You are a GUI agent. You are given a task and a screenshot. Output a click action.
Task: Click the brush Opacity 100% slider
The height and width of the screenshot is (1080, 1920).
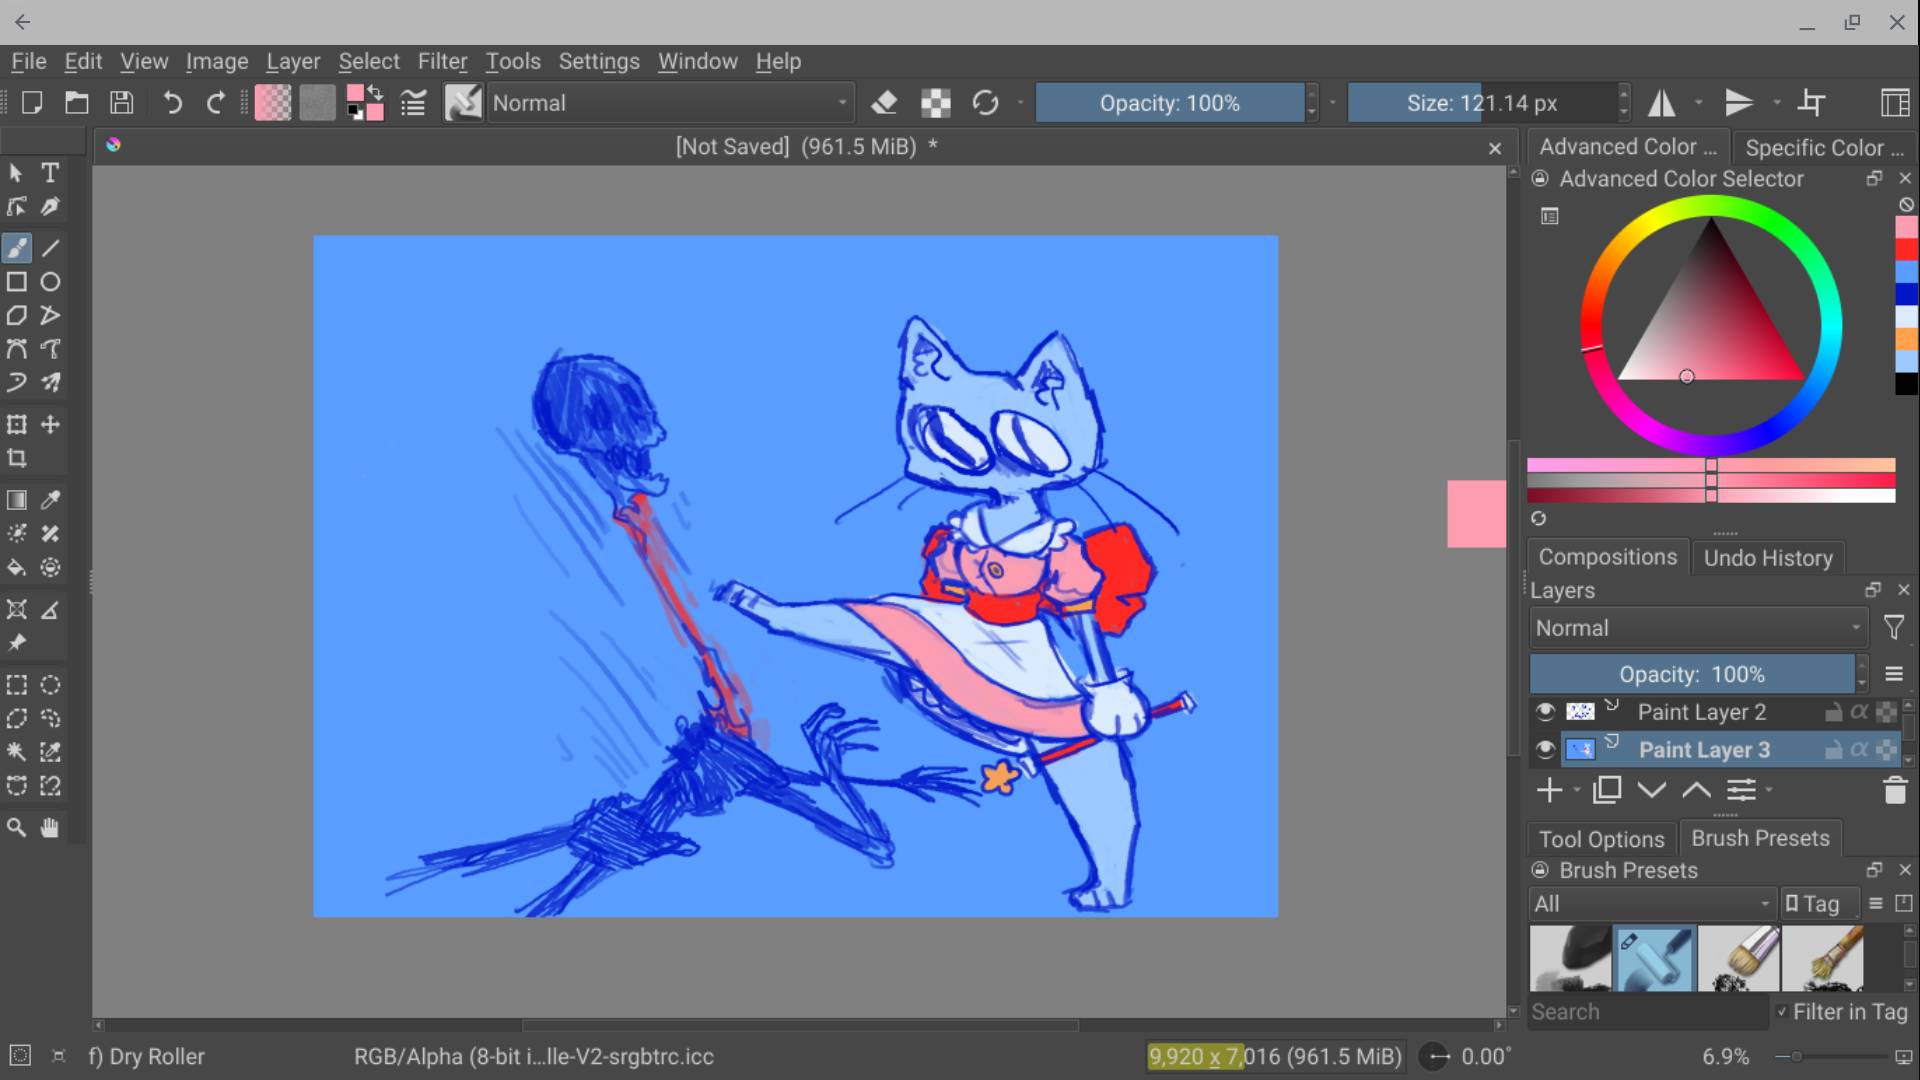[1170, 103]
